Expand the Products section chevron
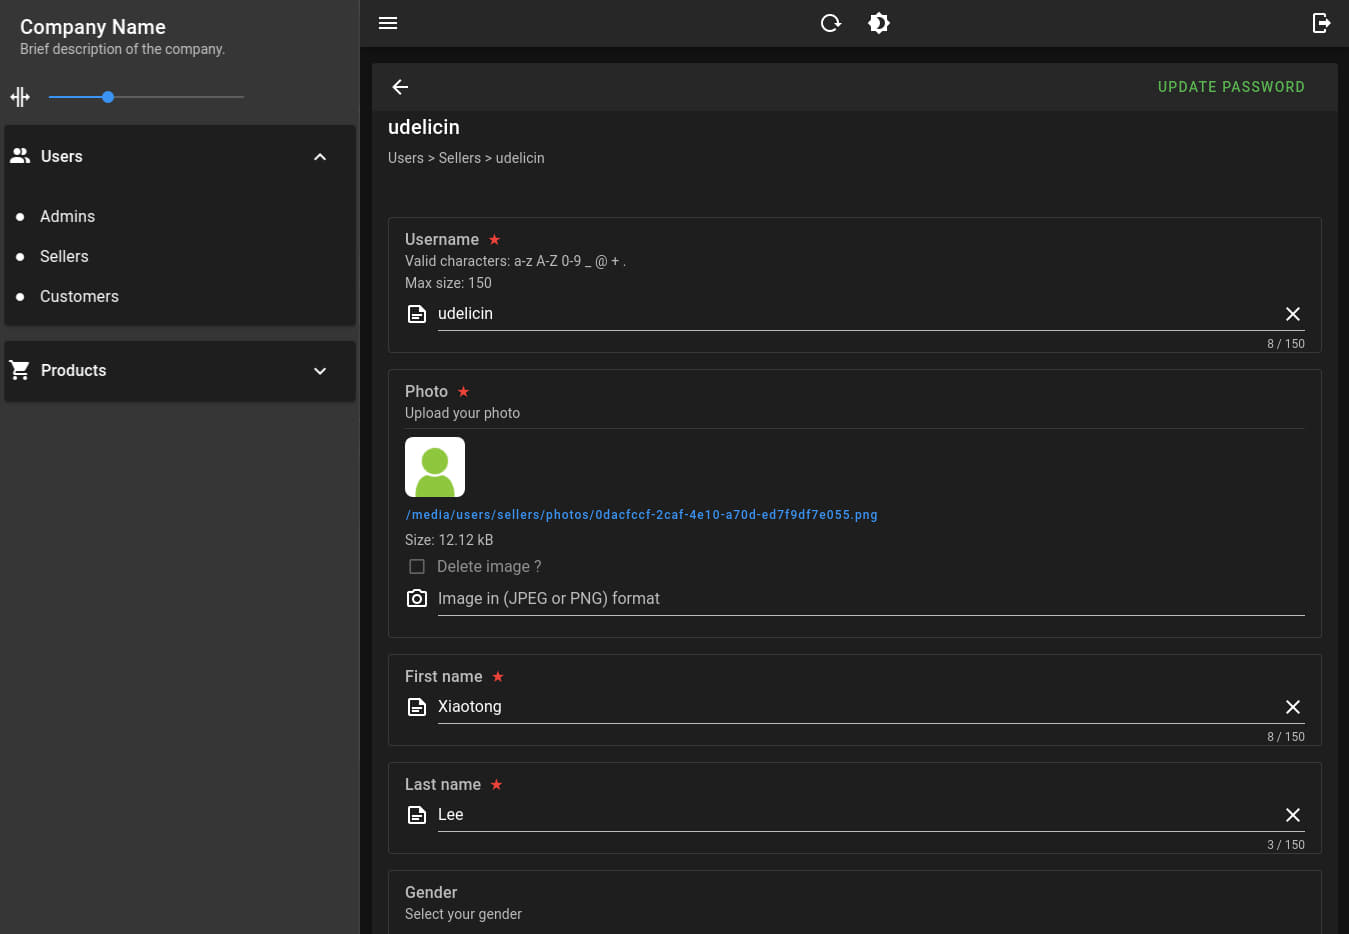Image resolution: width=1349 pixels, height=934 pixels. point(320,371)
